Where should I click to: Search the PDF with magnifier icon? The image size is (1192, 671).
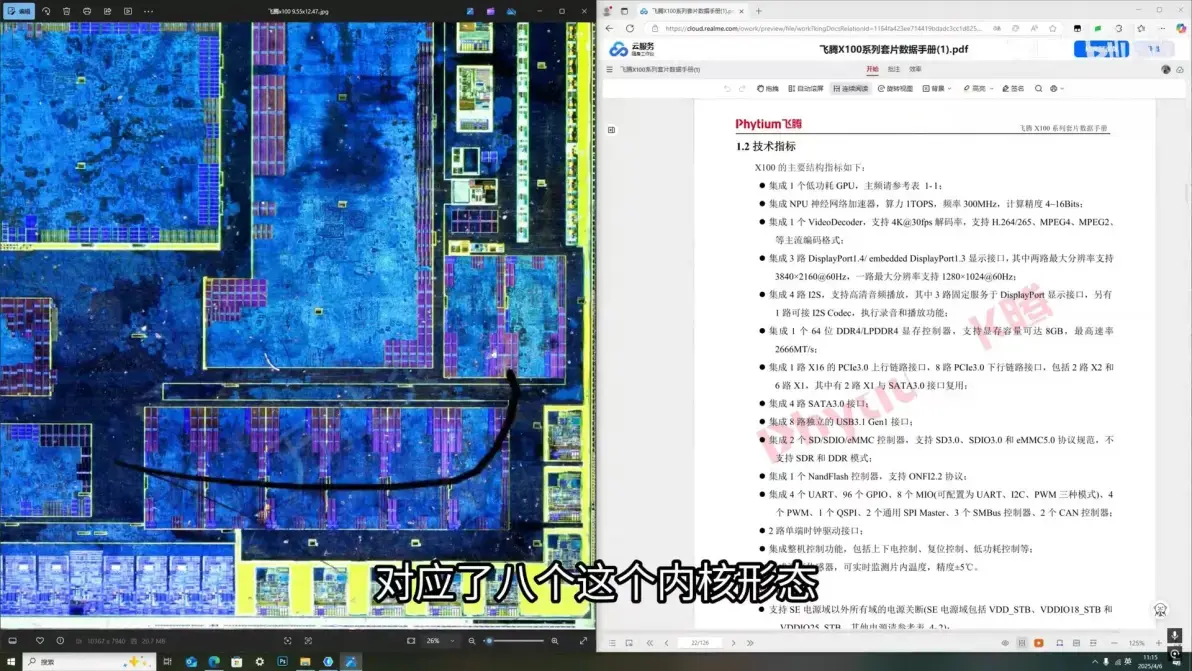point(1038,89)
